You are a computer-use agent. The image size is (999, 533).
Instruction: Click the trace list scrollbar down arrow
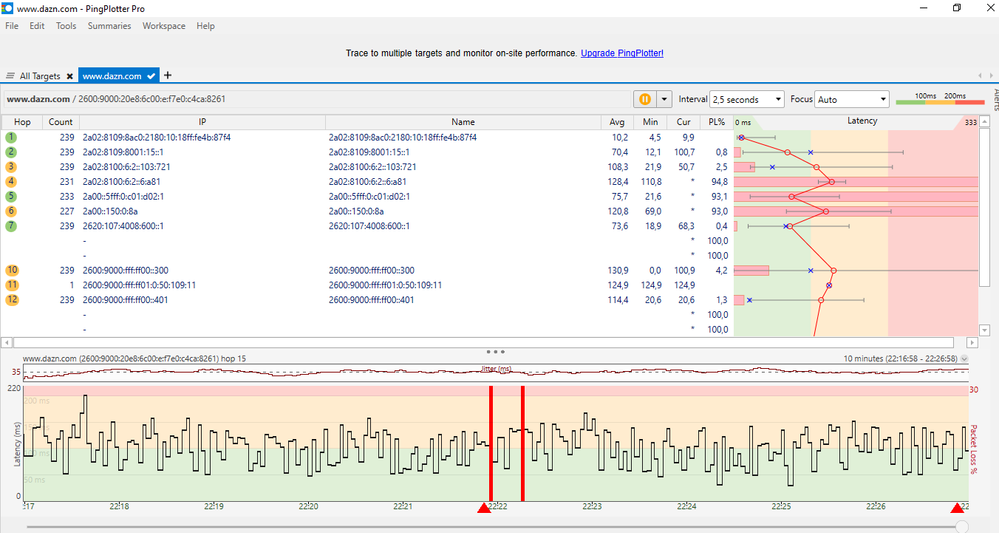pyautogui.click(x=984, y=330)
